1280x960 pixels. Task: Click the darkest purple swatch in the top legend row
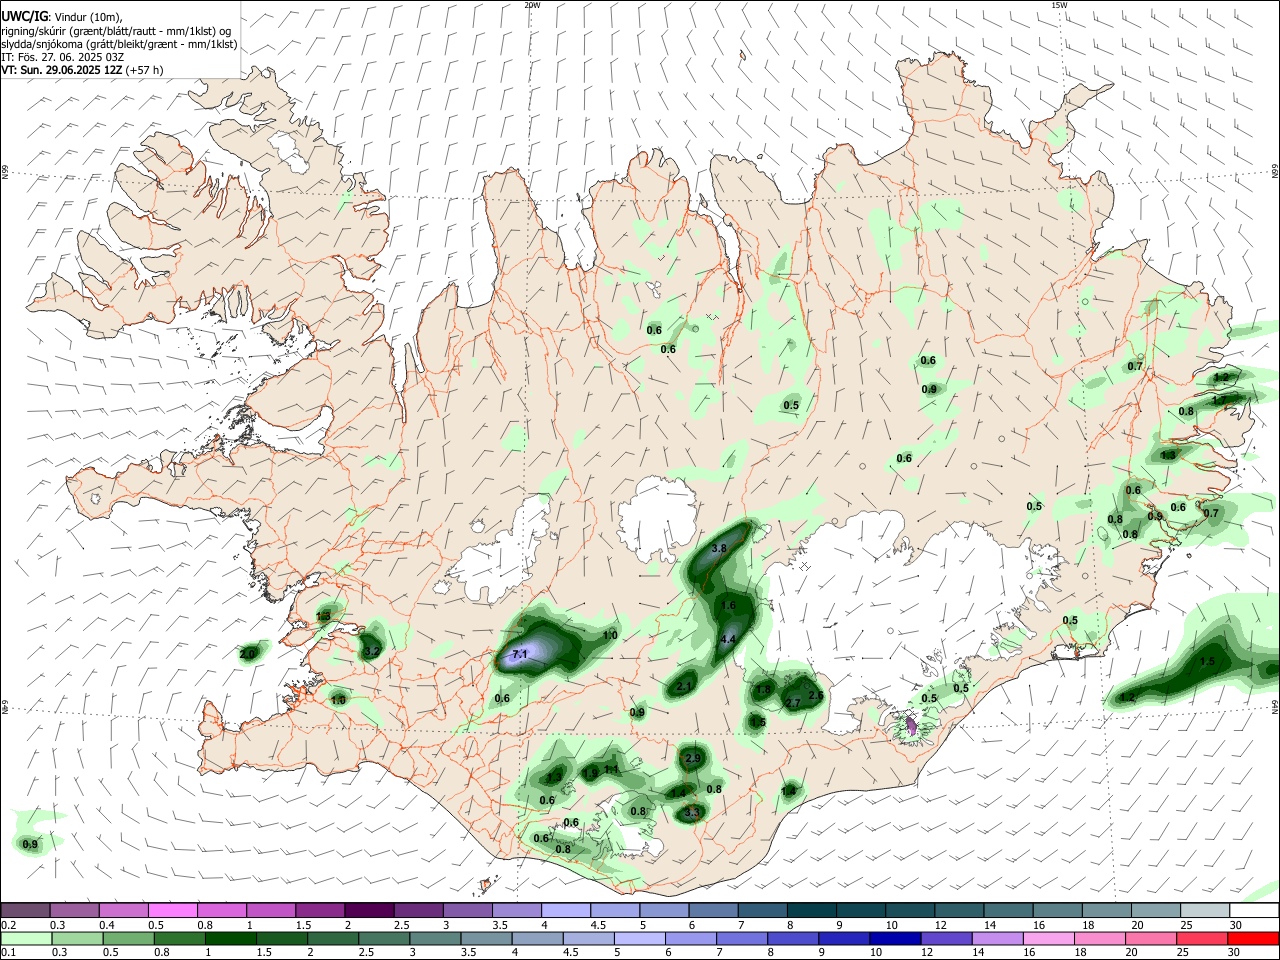point(368,910)
